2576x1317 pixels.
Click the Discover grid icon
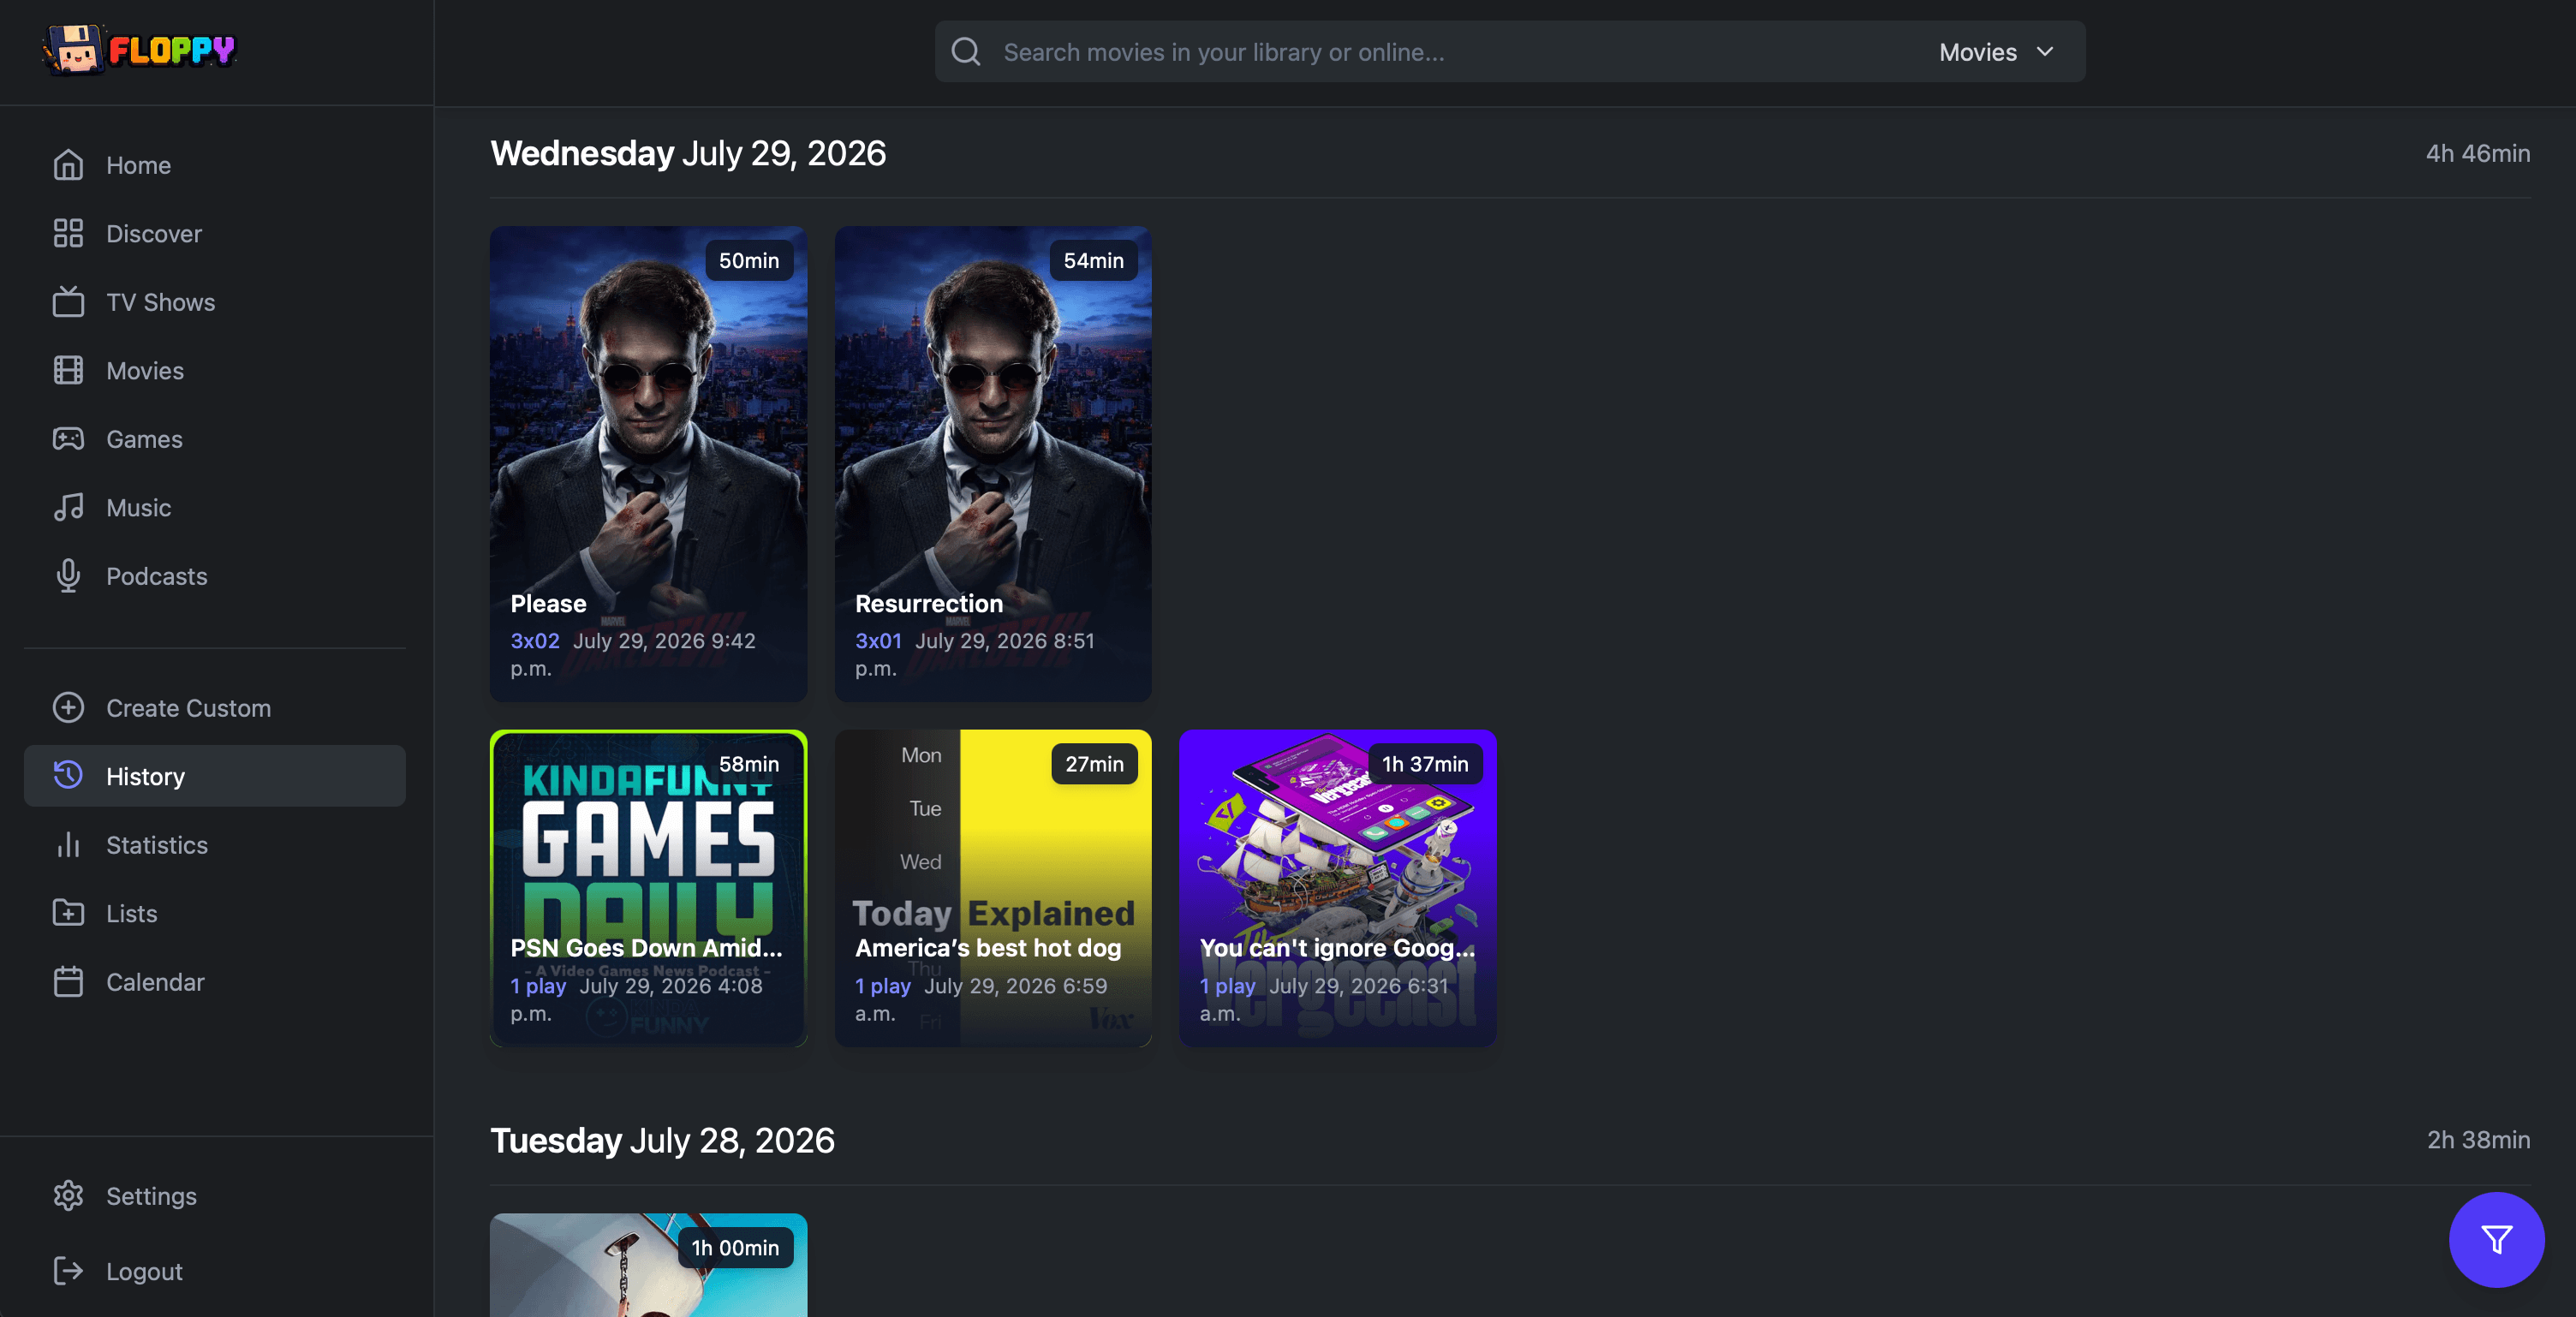tap(68, 233)
